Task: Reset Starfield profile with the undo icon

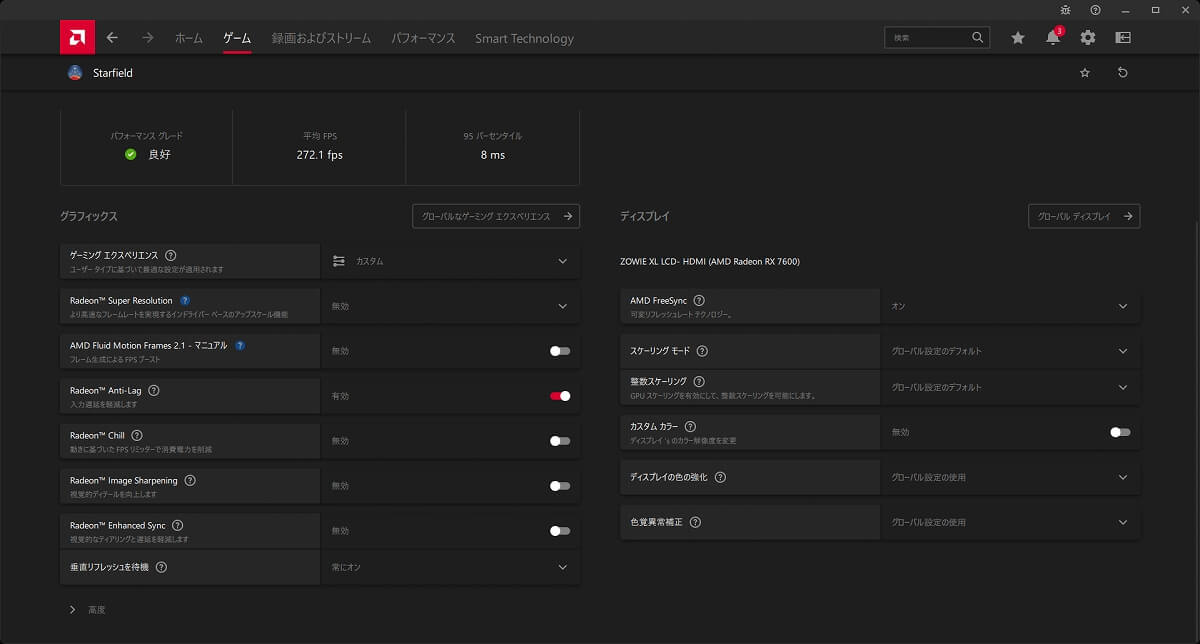Action: click(x=1122, y=73)
